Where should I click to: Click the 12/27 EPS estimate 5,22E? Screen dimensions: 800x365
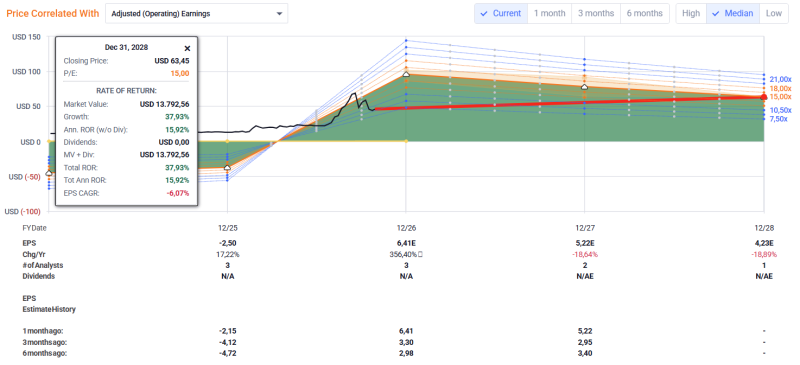click(585, 243)
